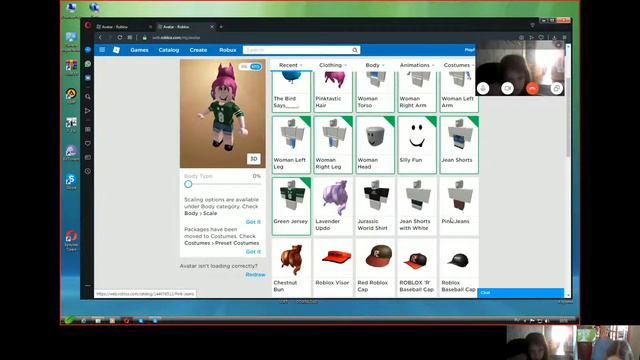
Task: Toggle the Silly Fun face
Action: [417, 145]
